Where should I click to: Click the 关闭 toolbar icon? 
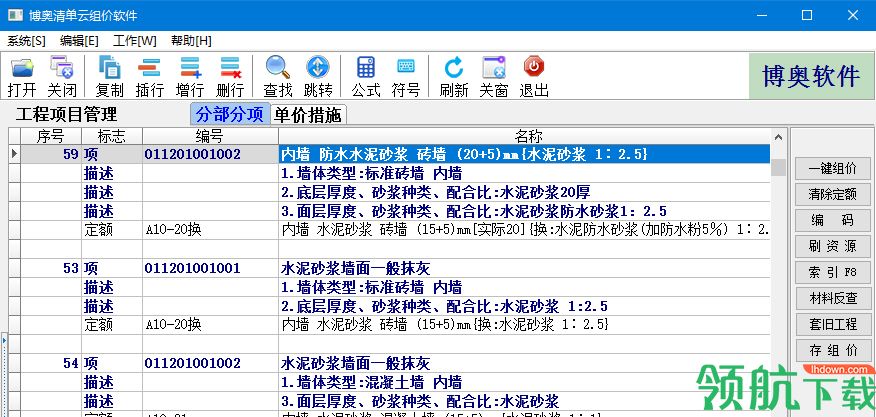pyautogui.click(x=61, y=77)
